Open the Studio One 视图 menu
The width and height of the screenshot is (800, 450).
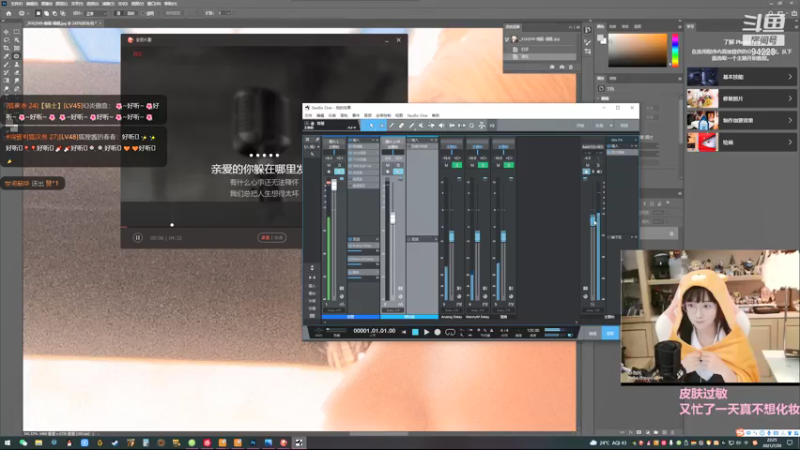399,115
